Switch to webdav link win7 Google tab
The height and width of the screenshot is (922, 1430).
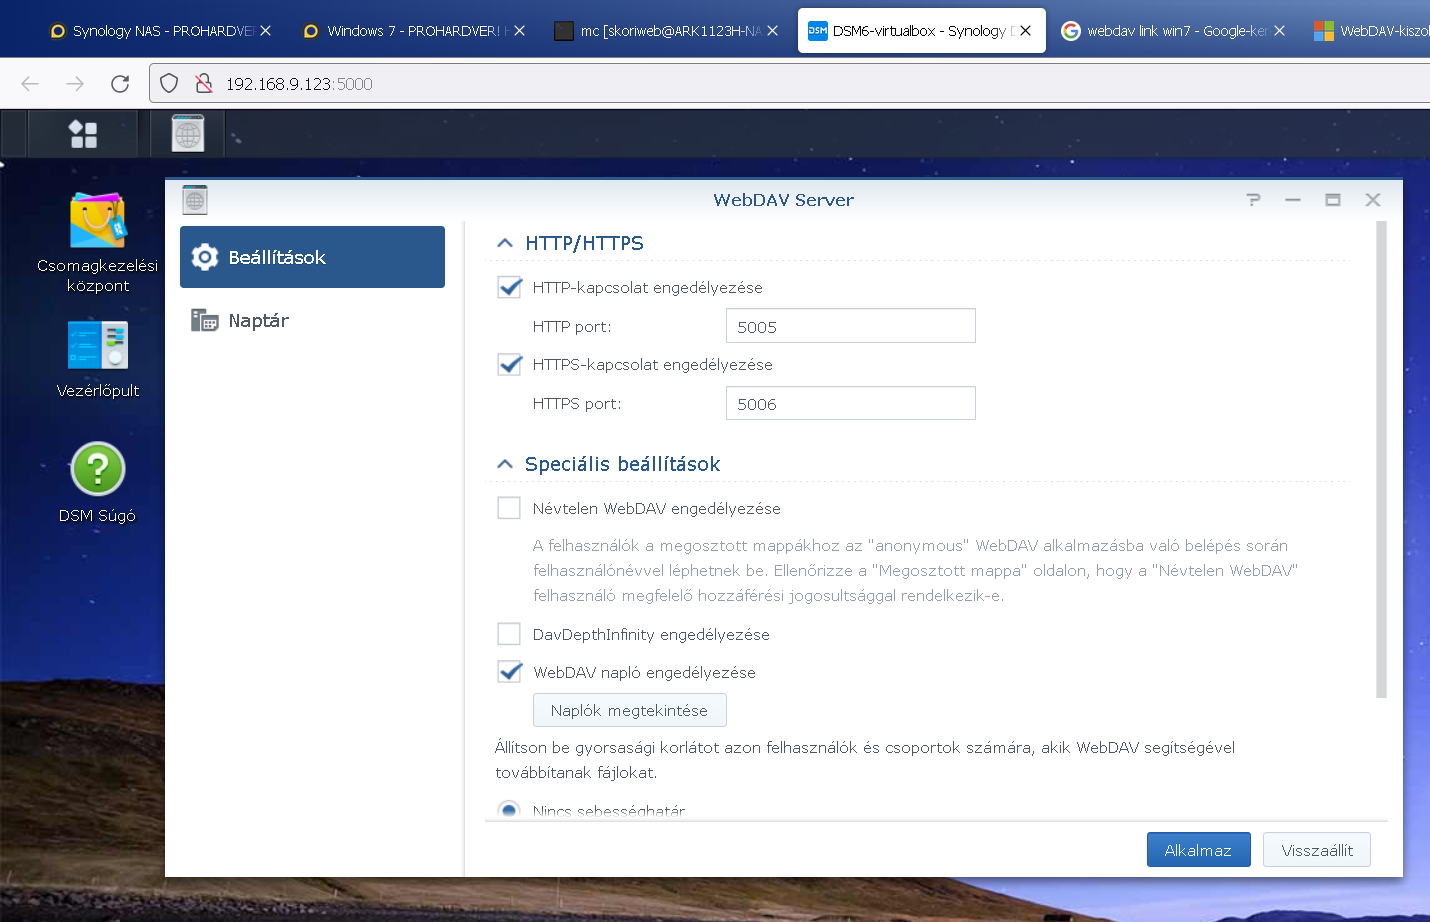pyautogui.click(x=1174, y=31)
